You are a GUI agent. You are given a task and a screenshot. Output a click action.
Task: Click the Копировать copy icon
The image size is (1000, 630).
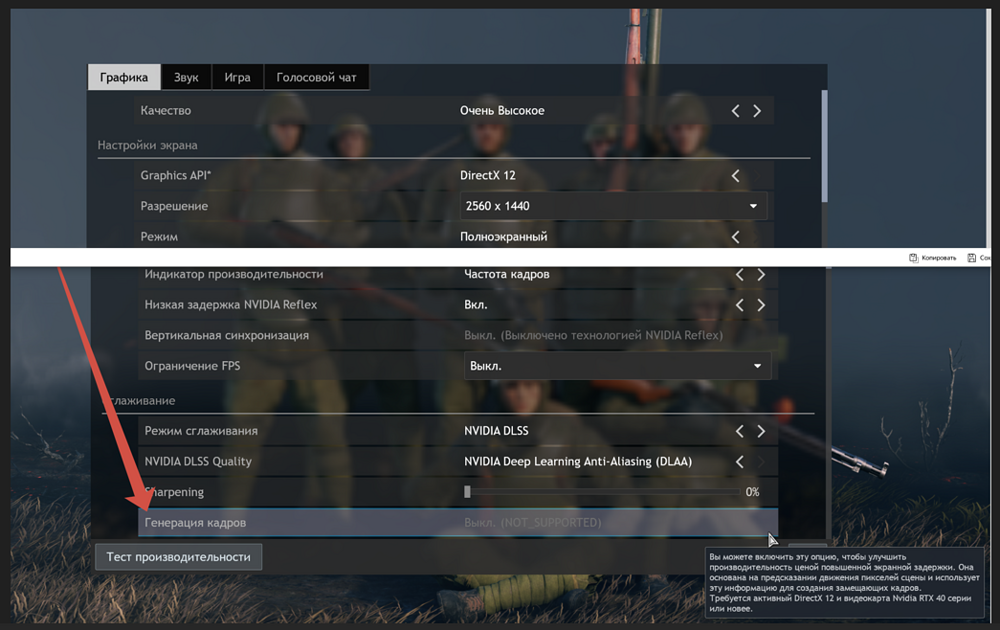click(913, 258)
